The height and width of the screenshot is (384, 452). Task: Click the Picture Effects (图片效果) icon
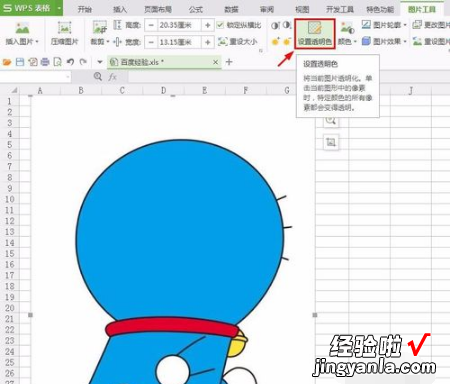point(366,41)
